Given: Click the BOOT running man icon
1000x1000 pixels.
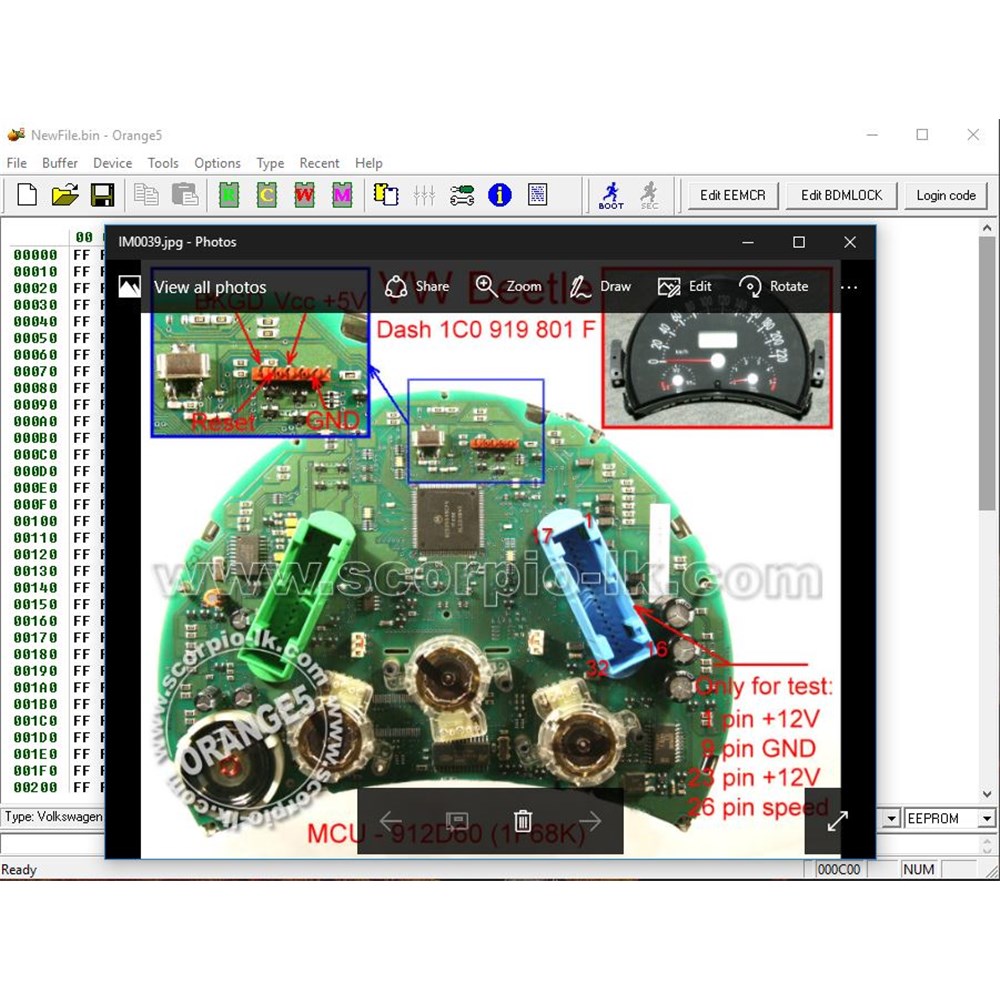Looking at the screenshot, I should tap(611, 195).
